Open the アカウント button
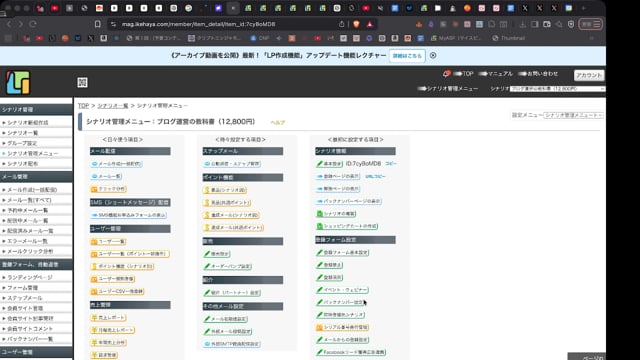The image size is (640, 360). (589, 75)
